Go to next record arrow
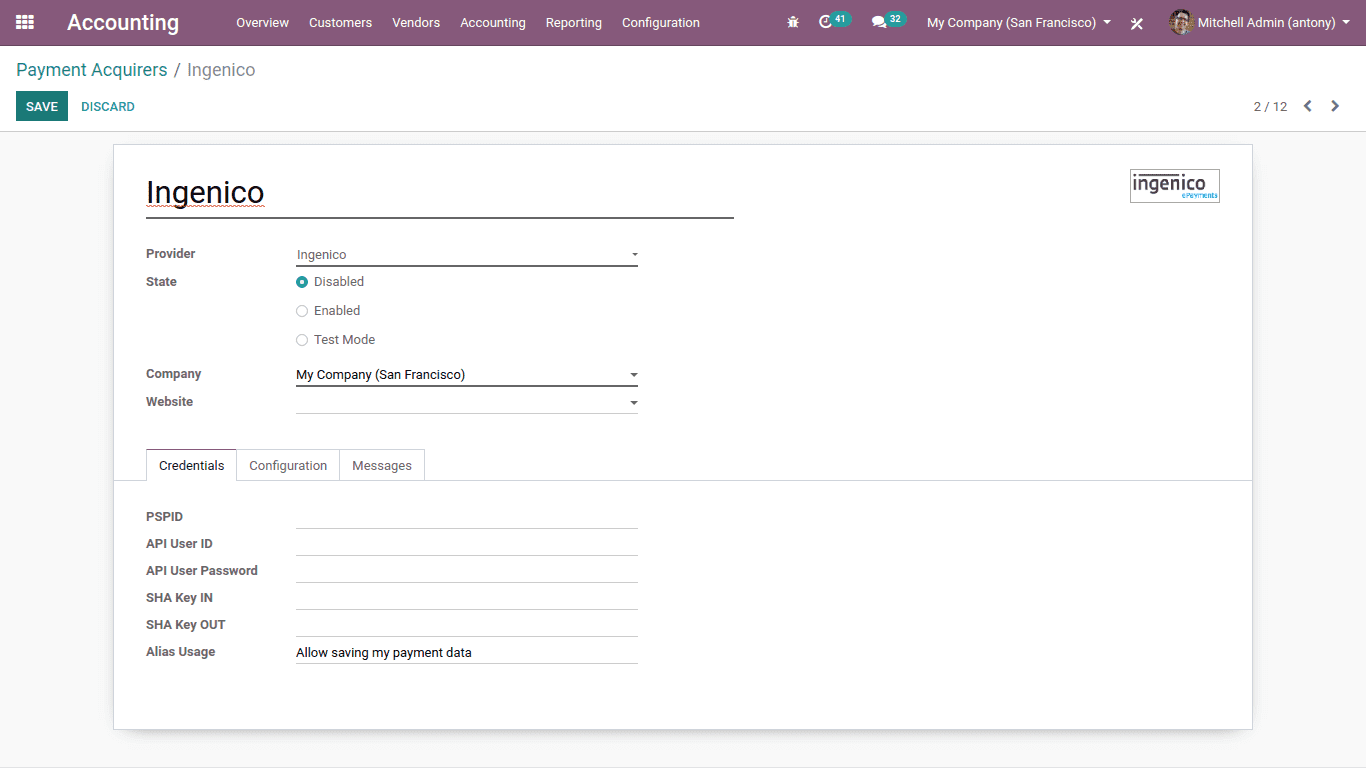The image size is (1366, 768). point(1335,106)
